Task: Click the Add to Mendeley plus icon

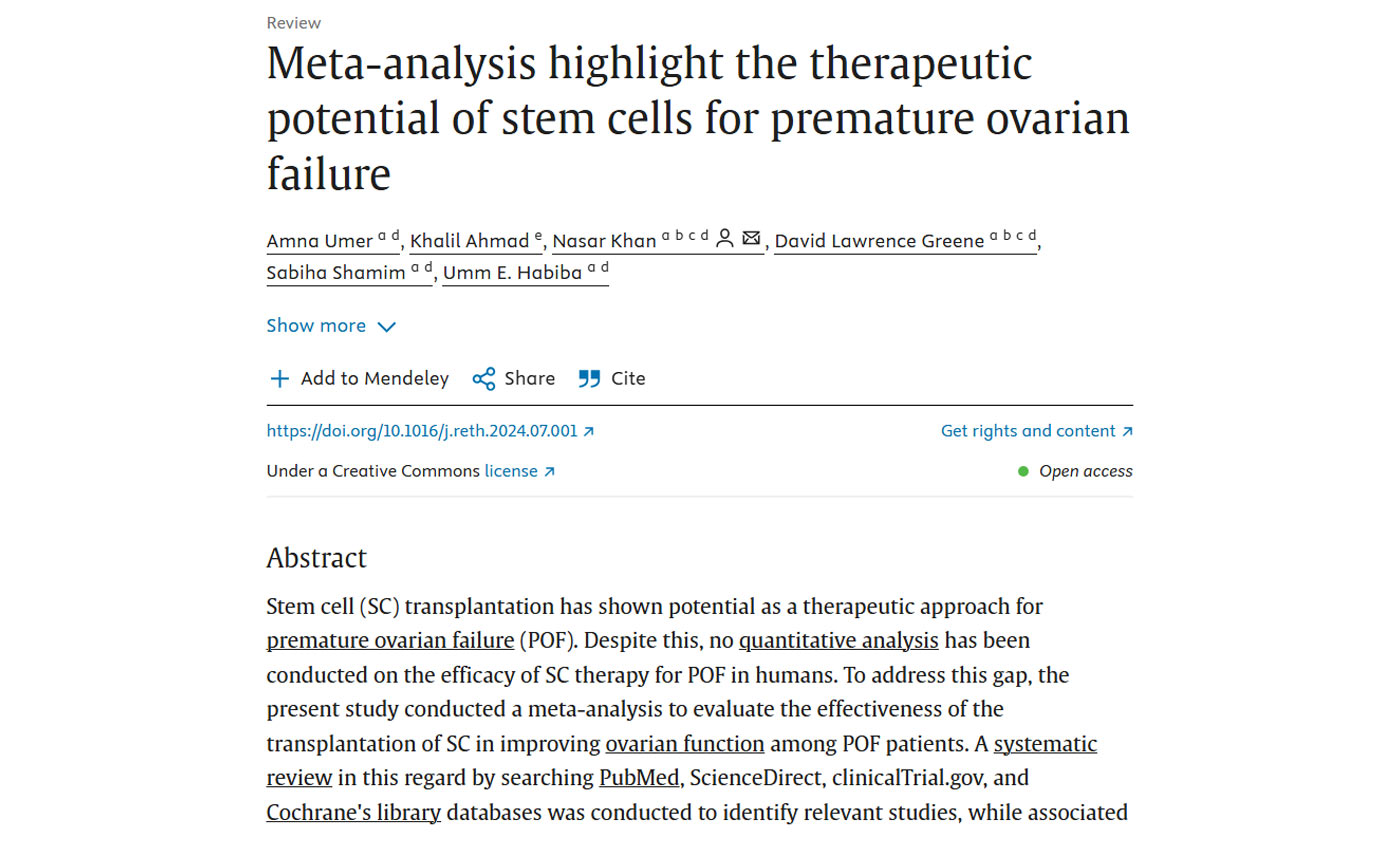Action: 280,379
